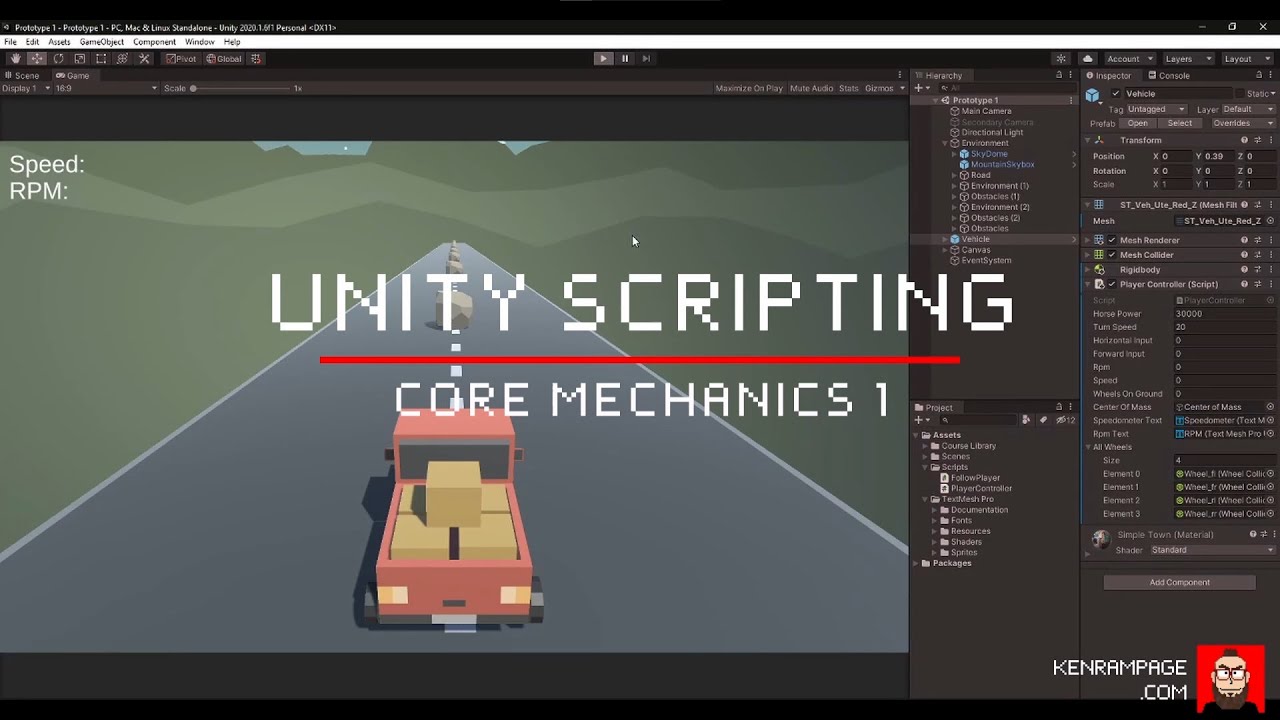Expand the Canvas object in Hierarchy
The width and height of the screenshot is (1280, 720).
tap(945, 250)
